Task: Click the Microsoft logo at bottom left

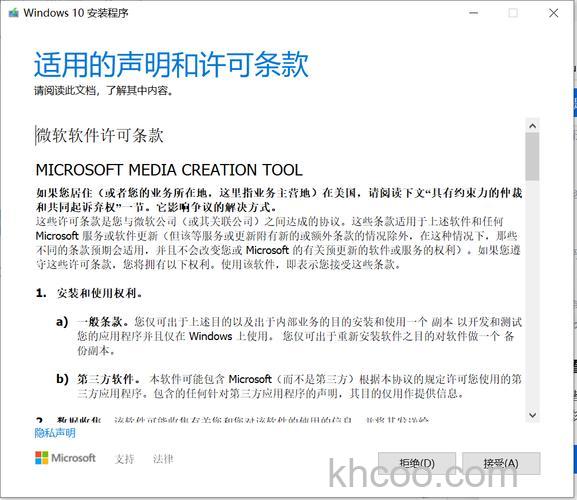Action: (65, 458)
